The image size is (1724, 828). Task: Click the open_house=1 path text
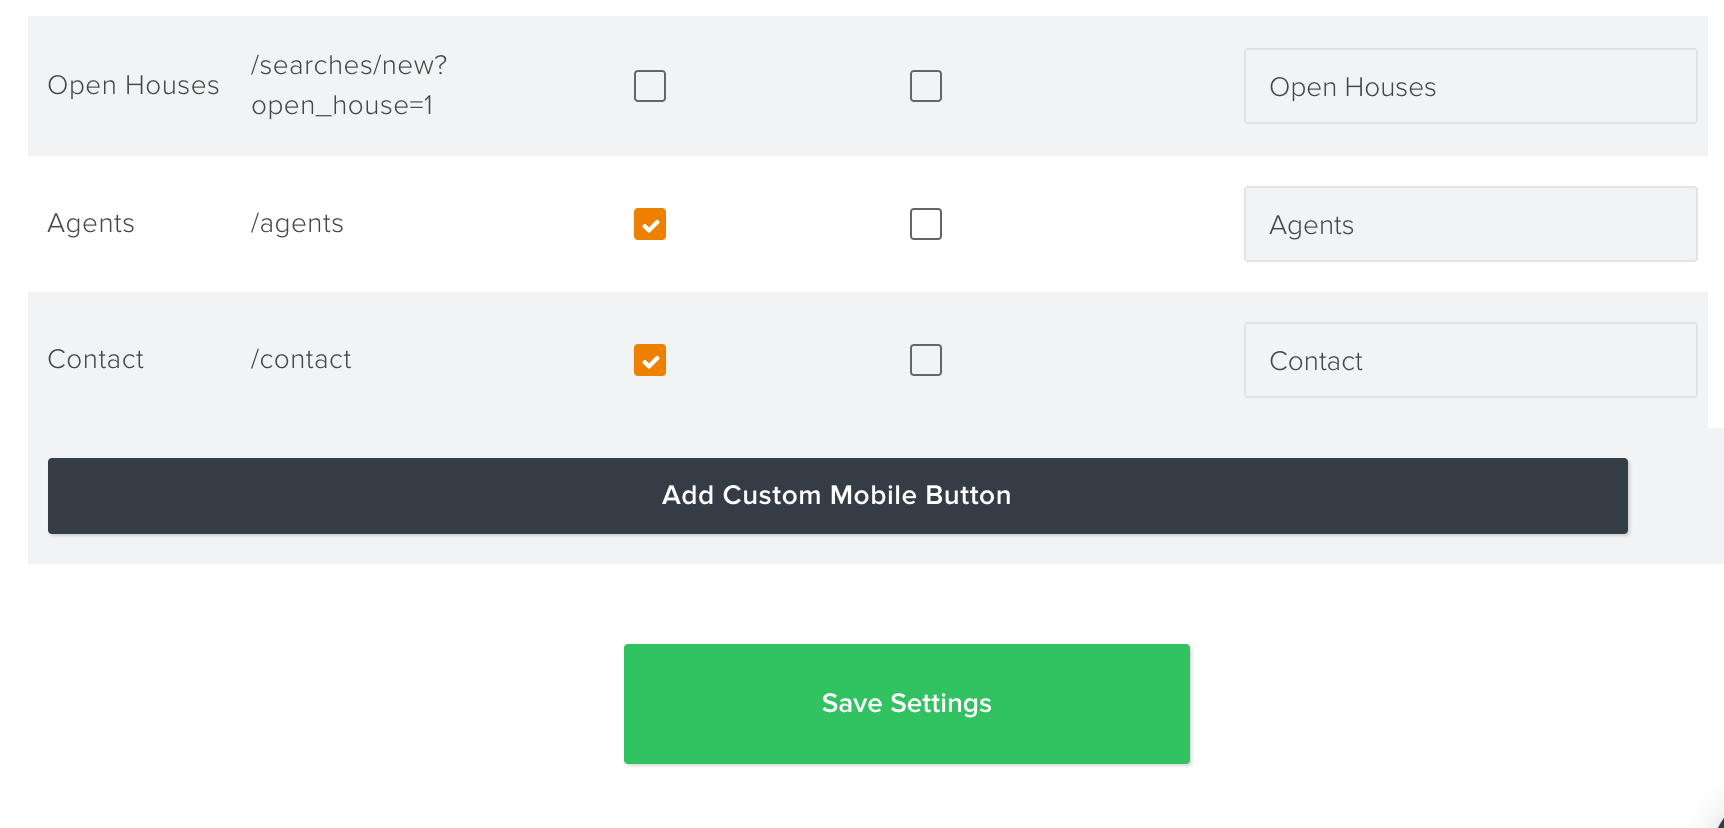tap(342, 106)
